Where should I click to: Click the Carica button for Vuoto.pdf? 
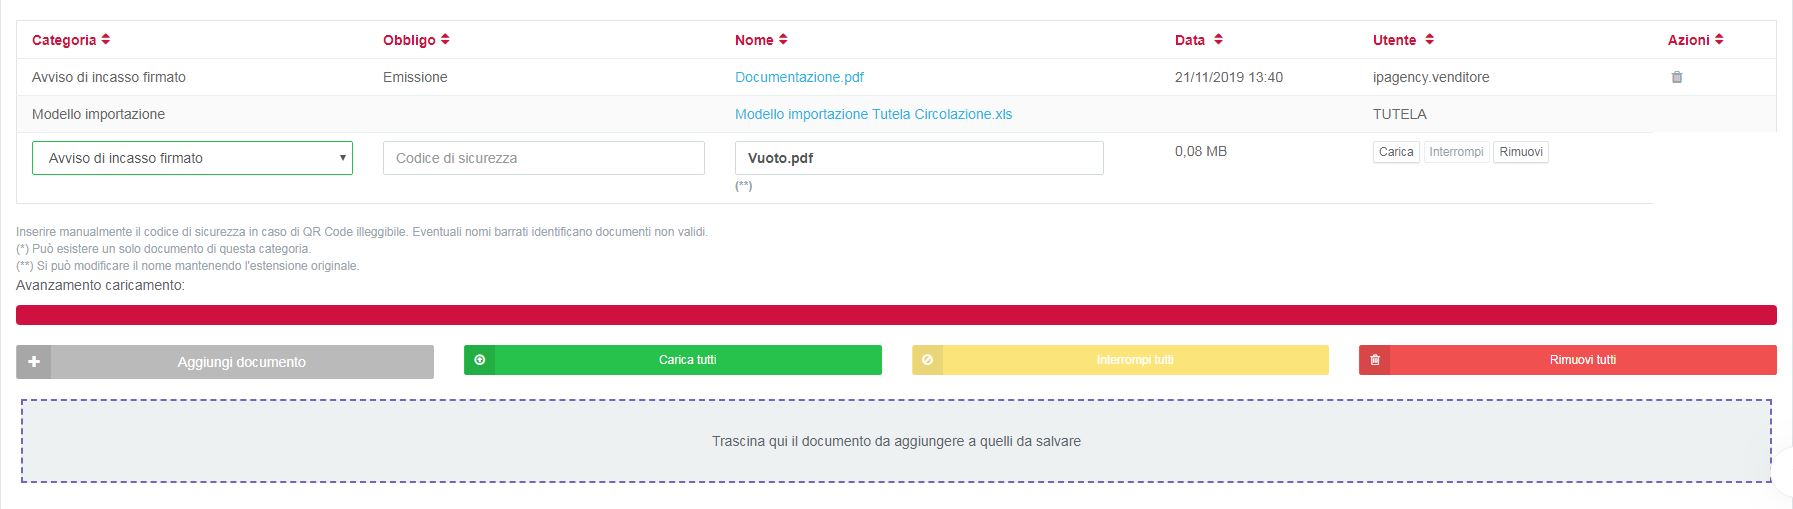point(1396,152)
